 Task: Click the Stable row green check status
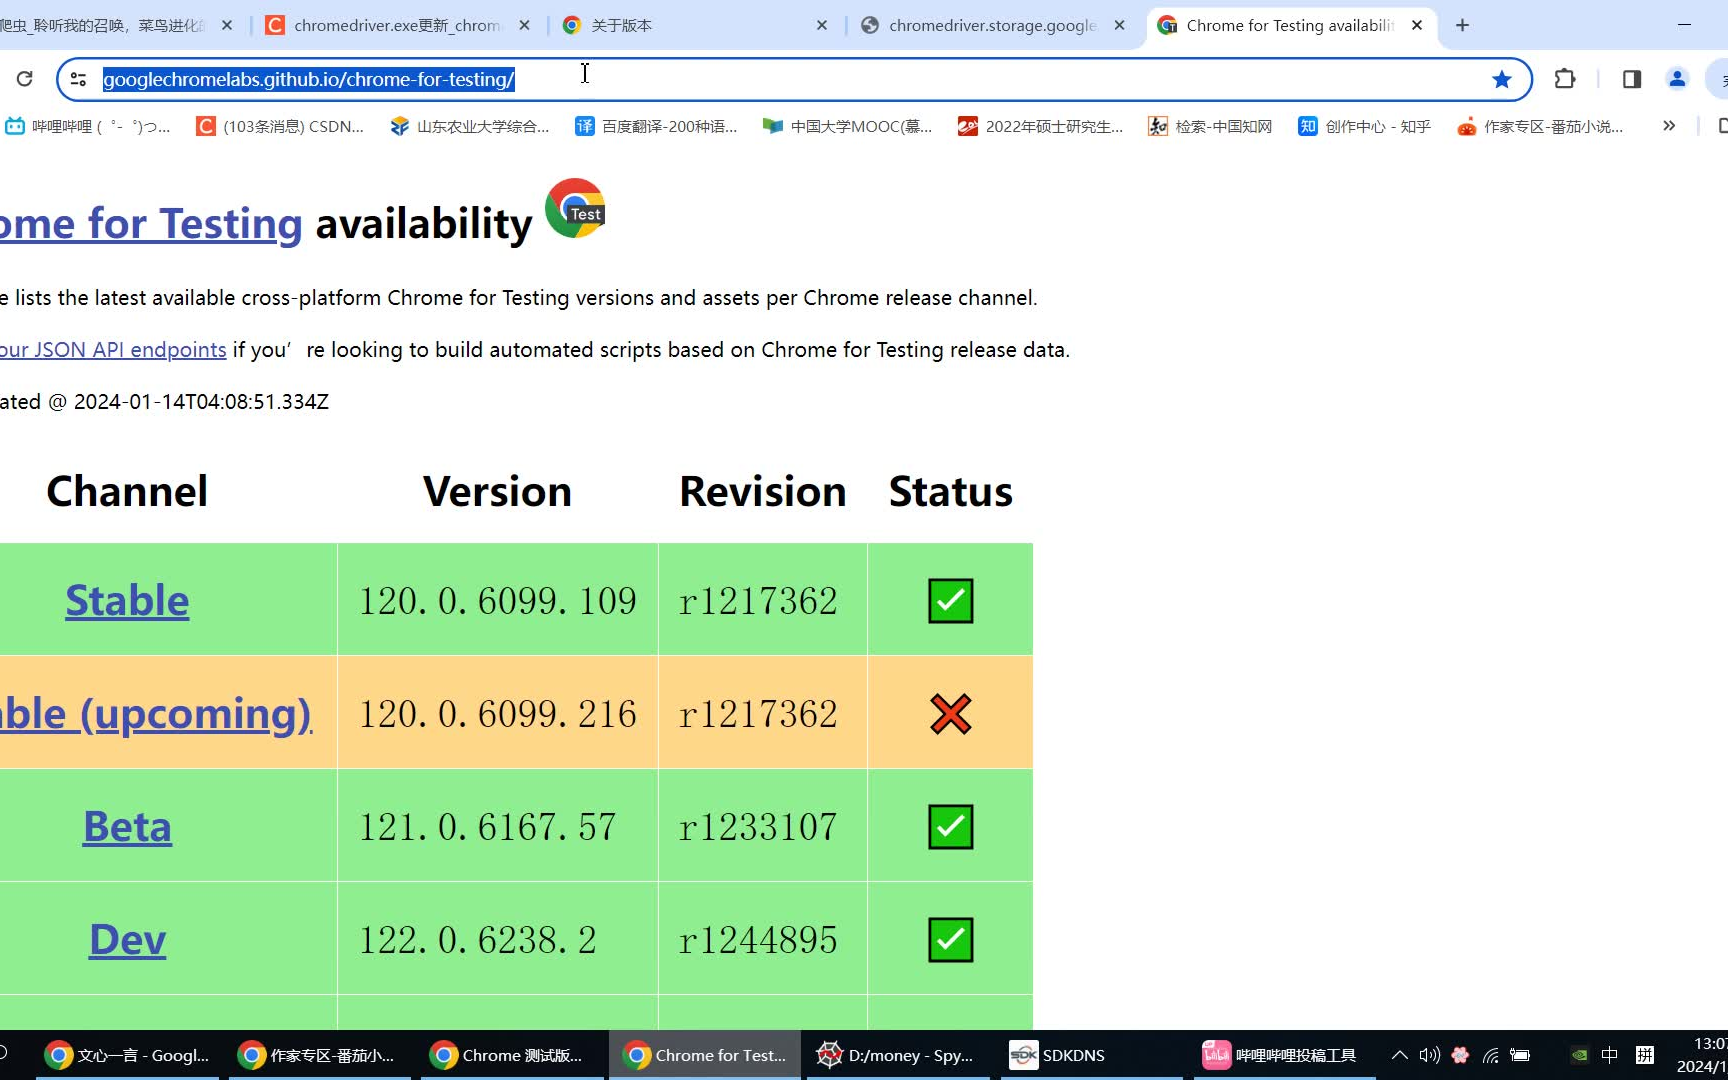point(950,600)
